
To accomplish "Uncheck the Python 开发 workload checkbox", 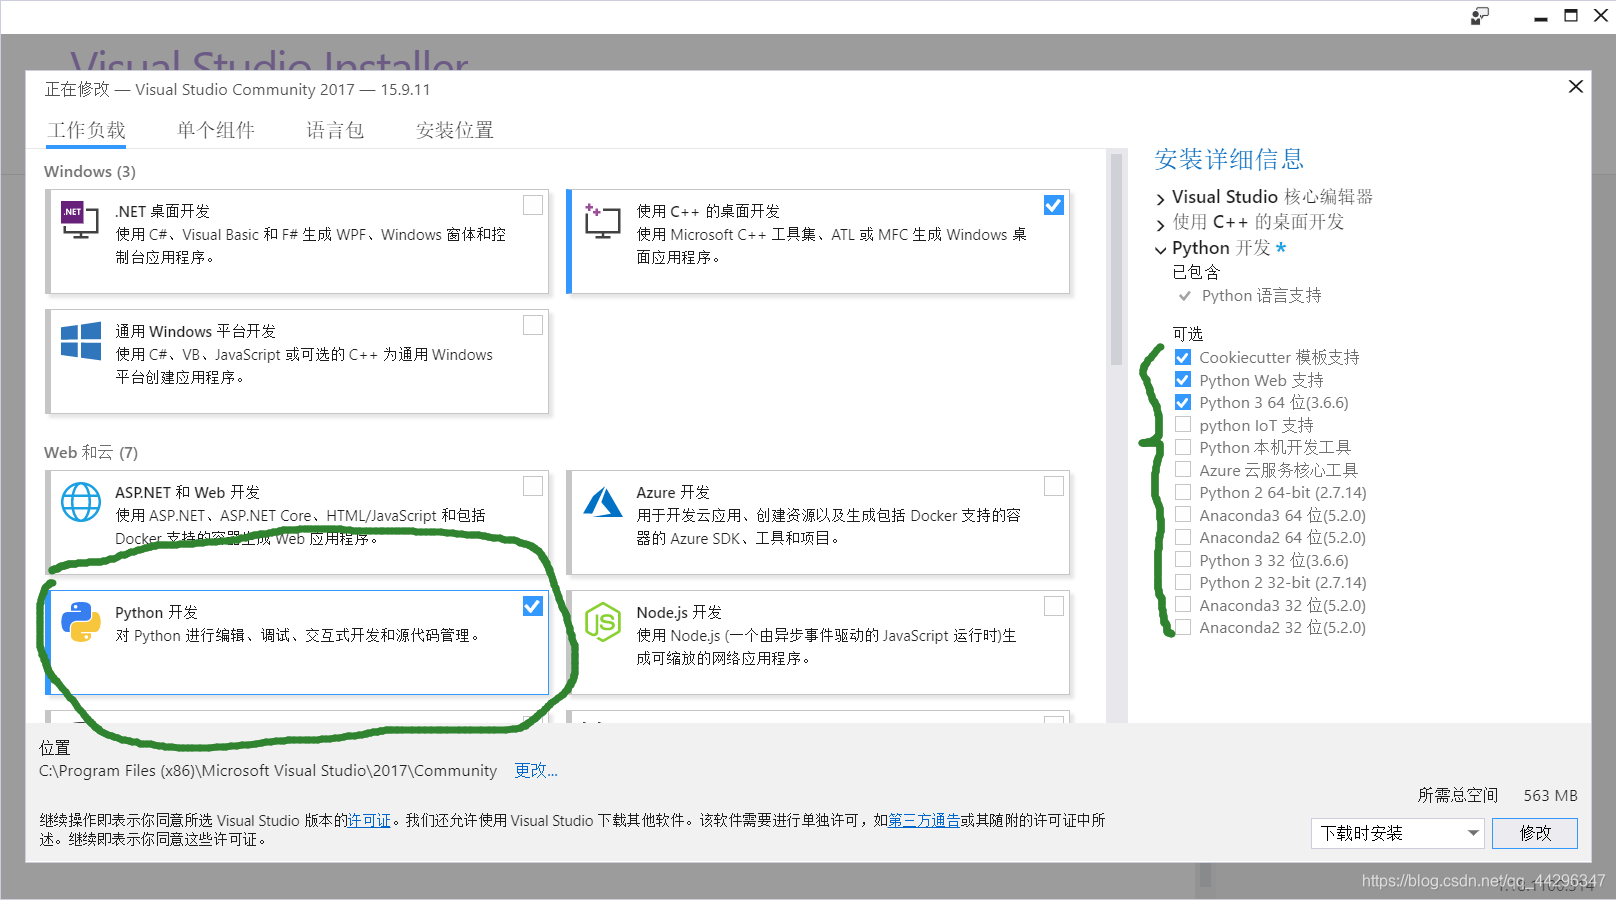I will tap(533, 606).
